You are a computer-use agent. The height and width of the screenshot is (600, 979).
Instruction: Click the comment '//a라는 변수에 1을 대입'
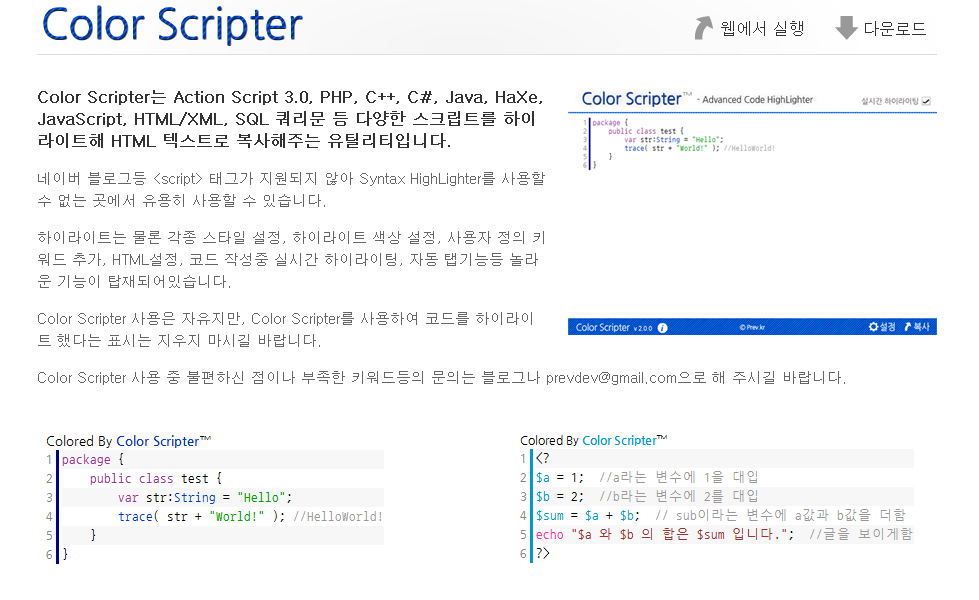point(679,477)
